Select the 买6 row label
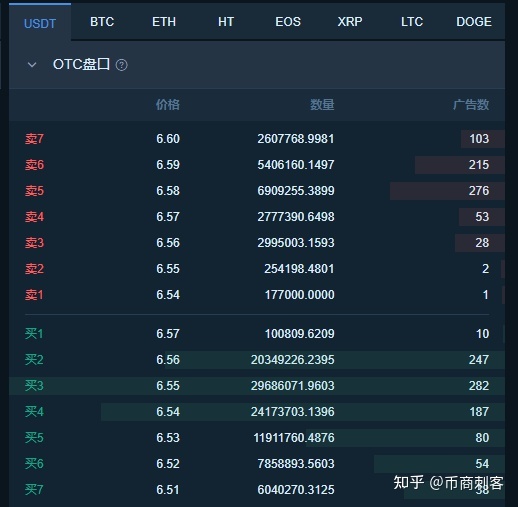This screenshot has width=518, height=507. (x=34, y=464)
